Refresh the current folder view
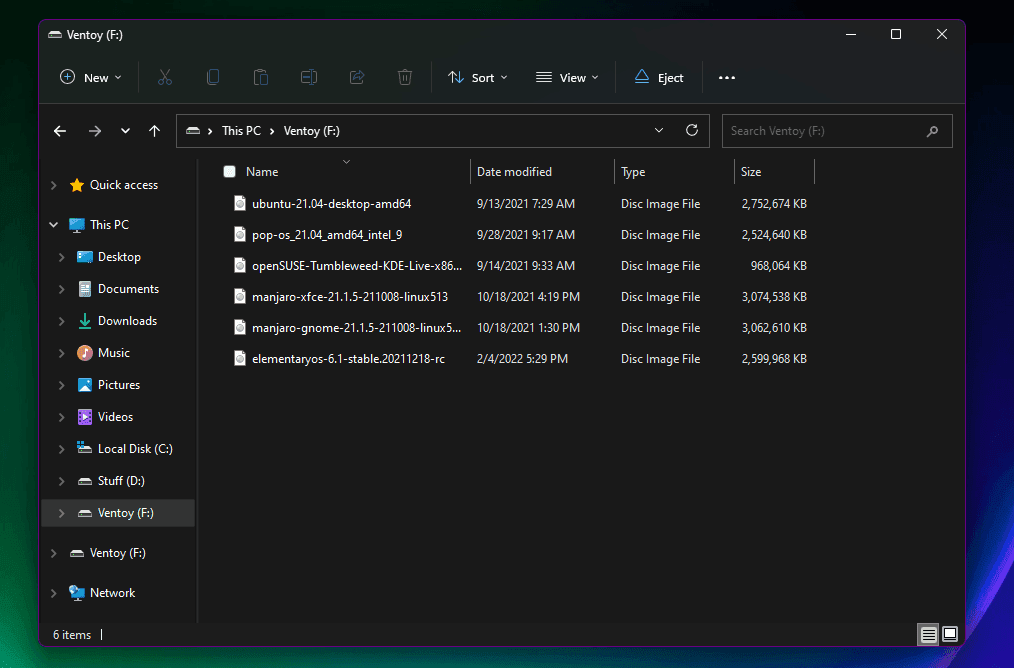The width and height of the screenshot is (1014, 668). (x=691, y=131)
